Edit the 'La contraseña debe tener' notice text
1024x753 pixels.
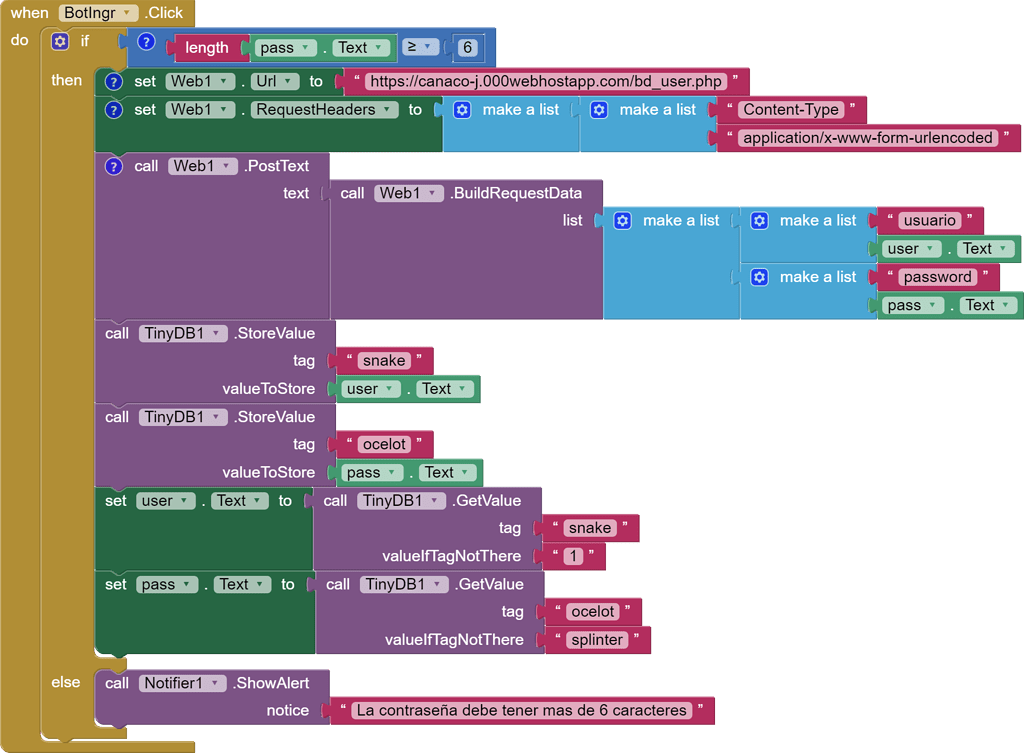522,710
